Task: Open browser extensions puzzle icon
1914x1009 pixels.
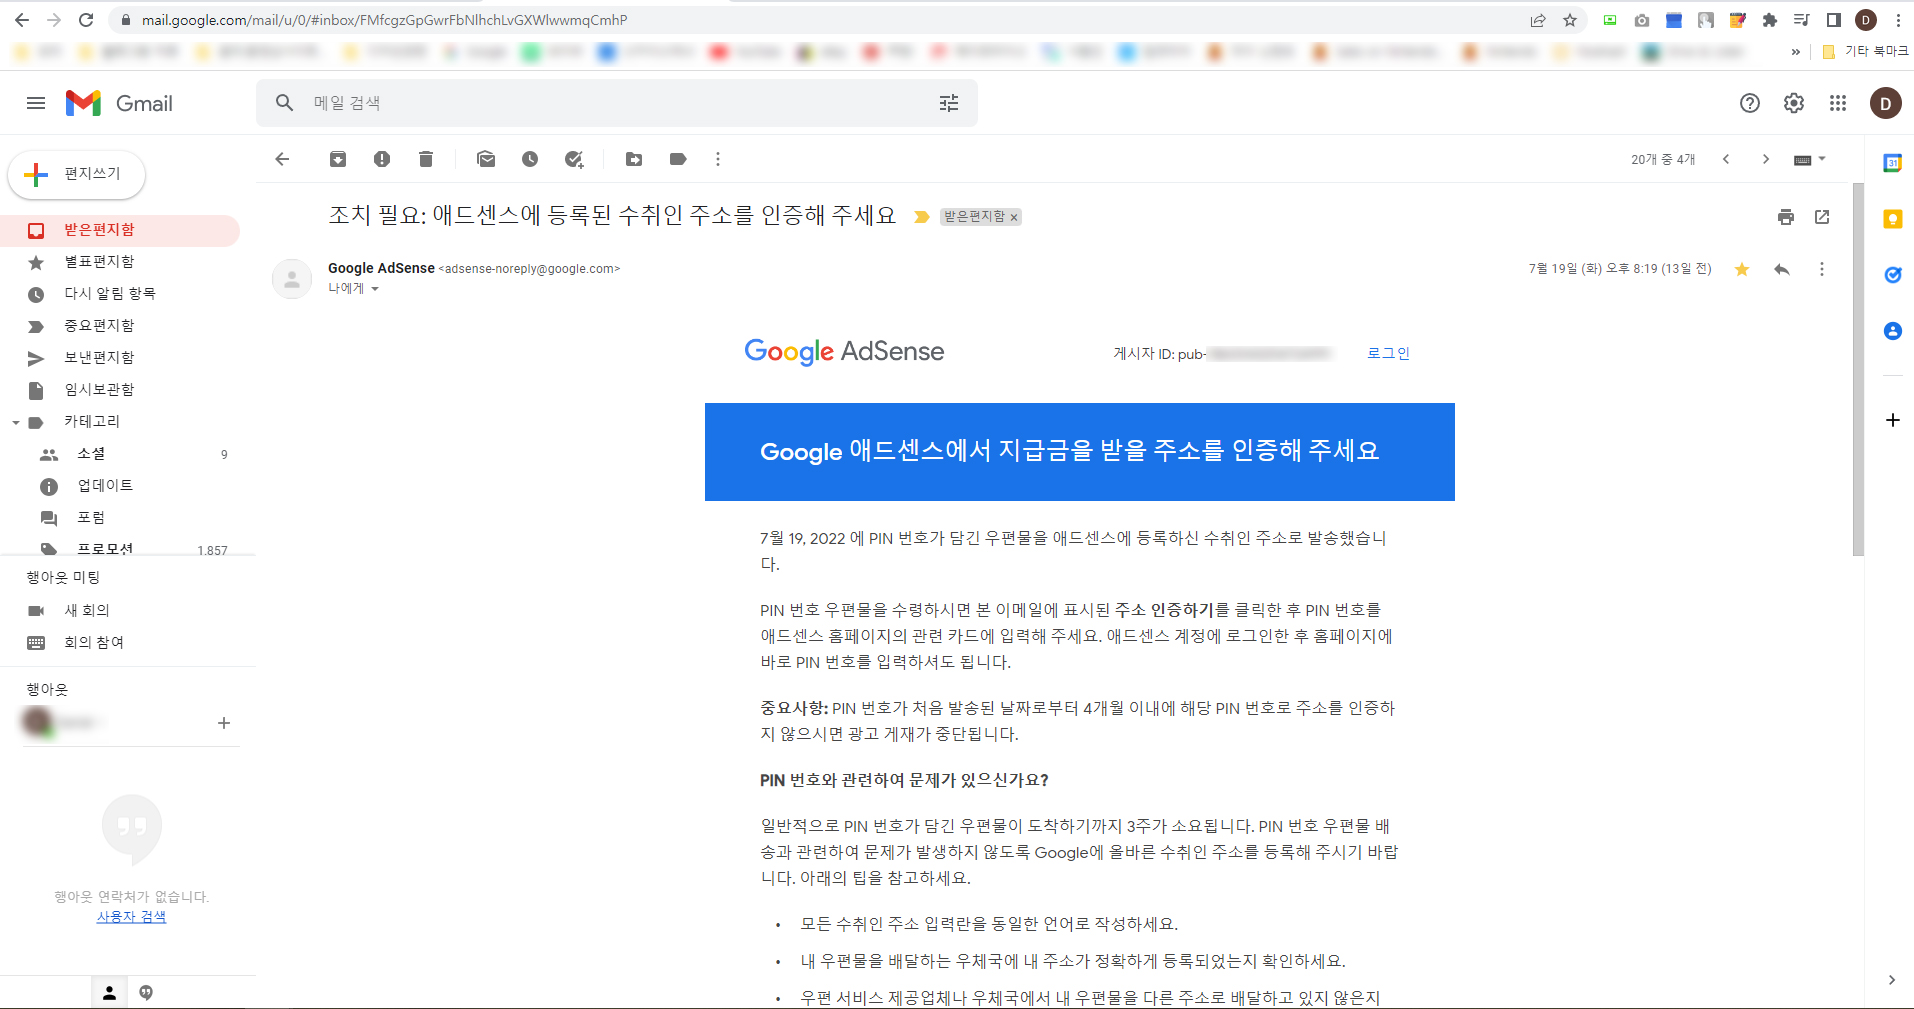Action: 1770,20
